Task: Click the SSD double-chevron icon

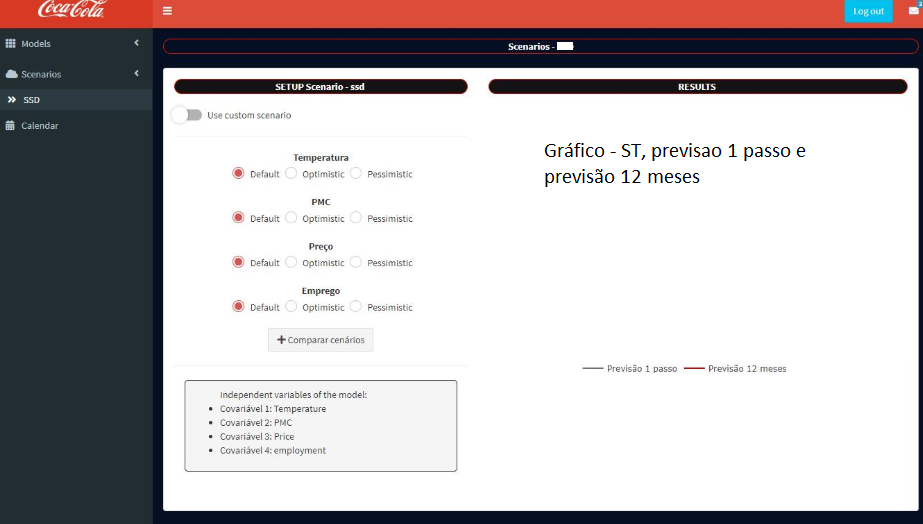Action: point(12,100)
